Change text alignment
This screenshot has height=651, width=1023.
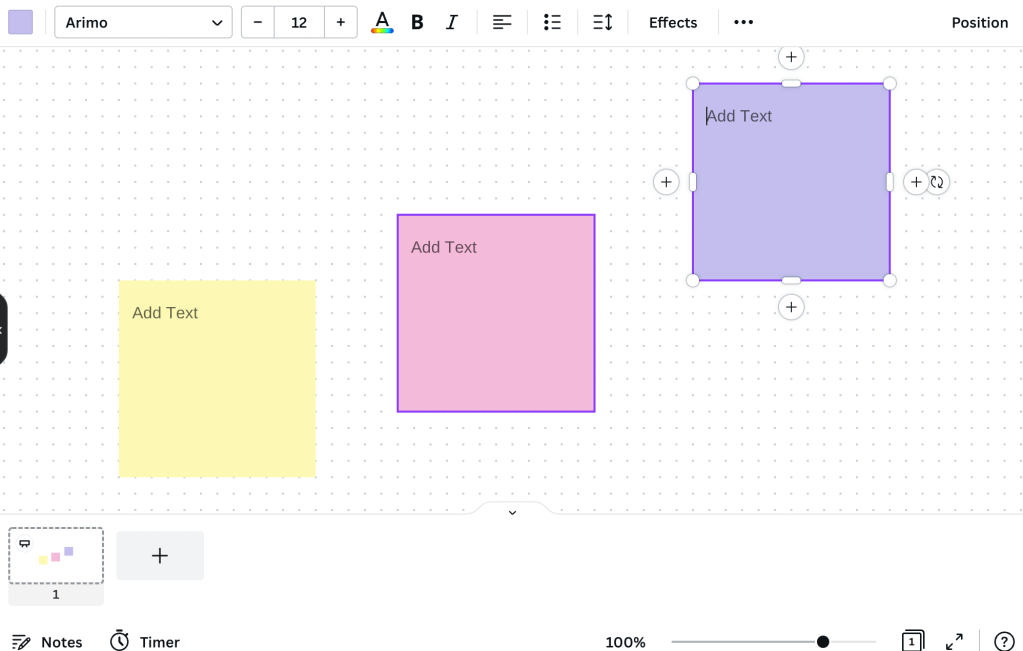[x=502, y=22]
